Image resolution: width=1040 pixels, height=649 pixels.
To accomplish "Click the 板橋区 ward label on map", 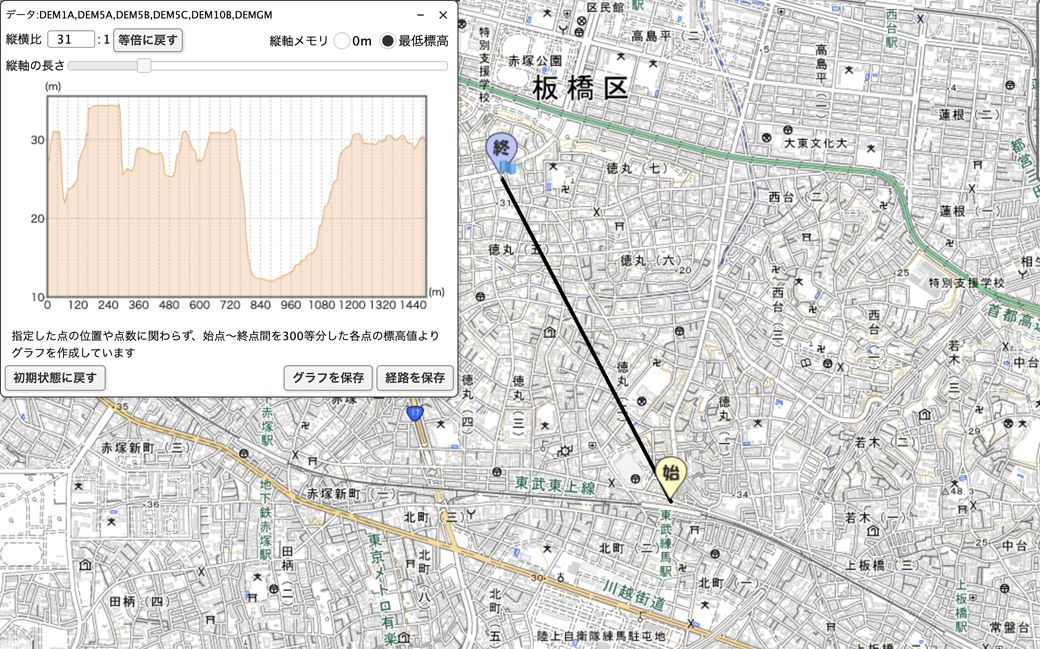I will coord(580,89).
